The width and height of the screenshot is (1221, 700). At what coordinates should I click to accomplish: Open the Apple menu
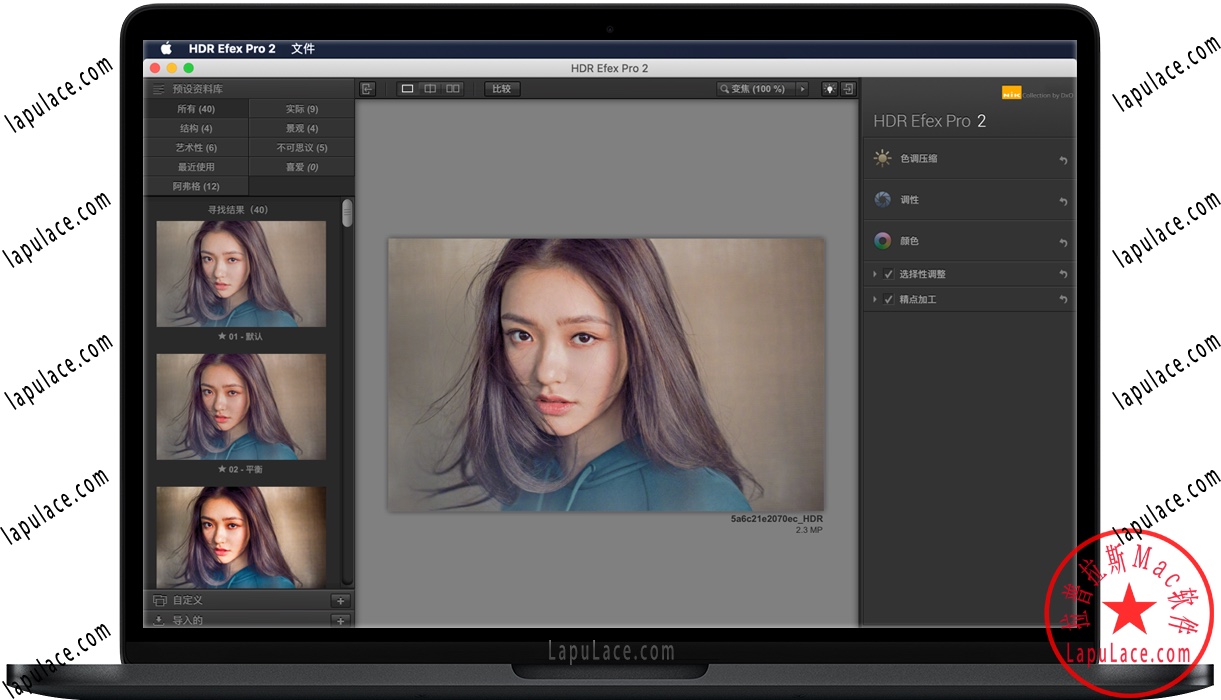point(166,47)
